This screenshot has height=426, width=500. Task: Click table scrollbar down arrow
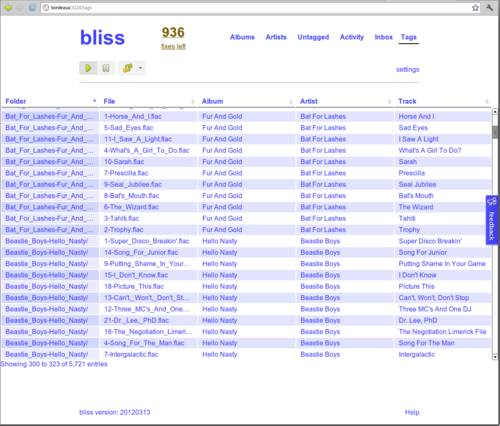[495, 357]
